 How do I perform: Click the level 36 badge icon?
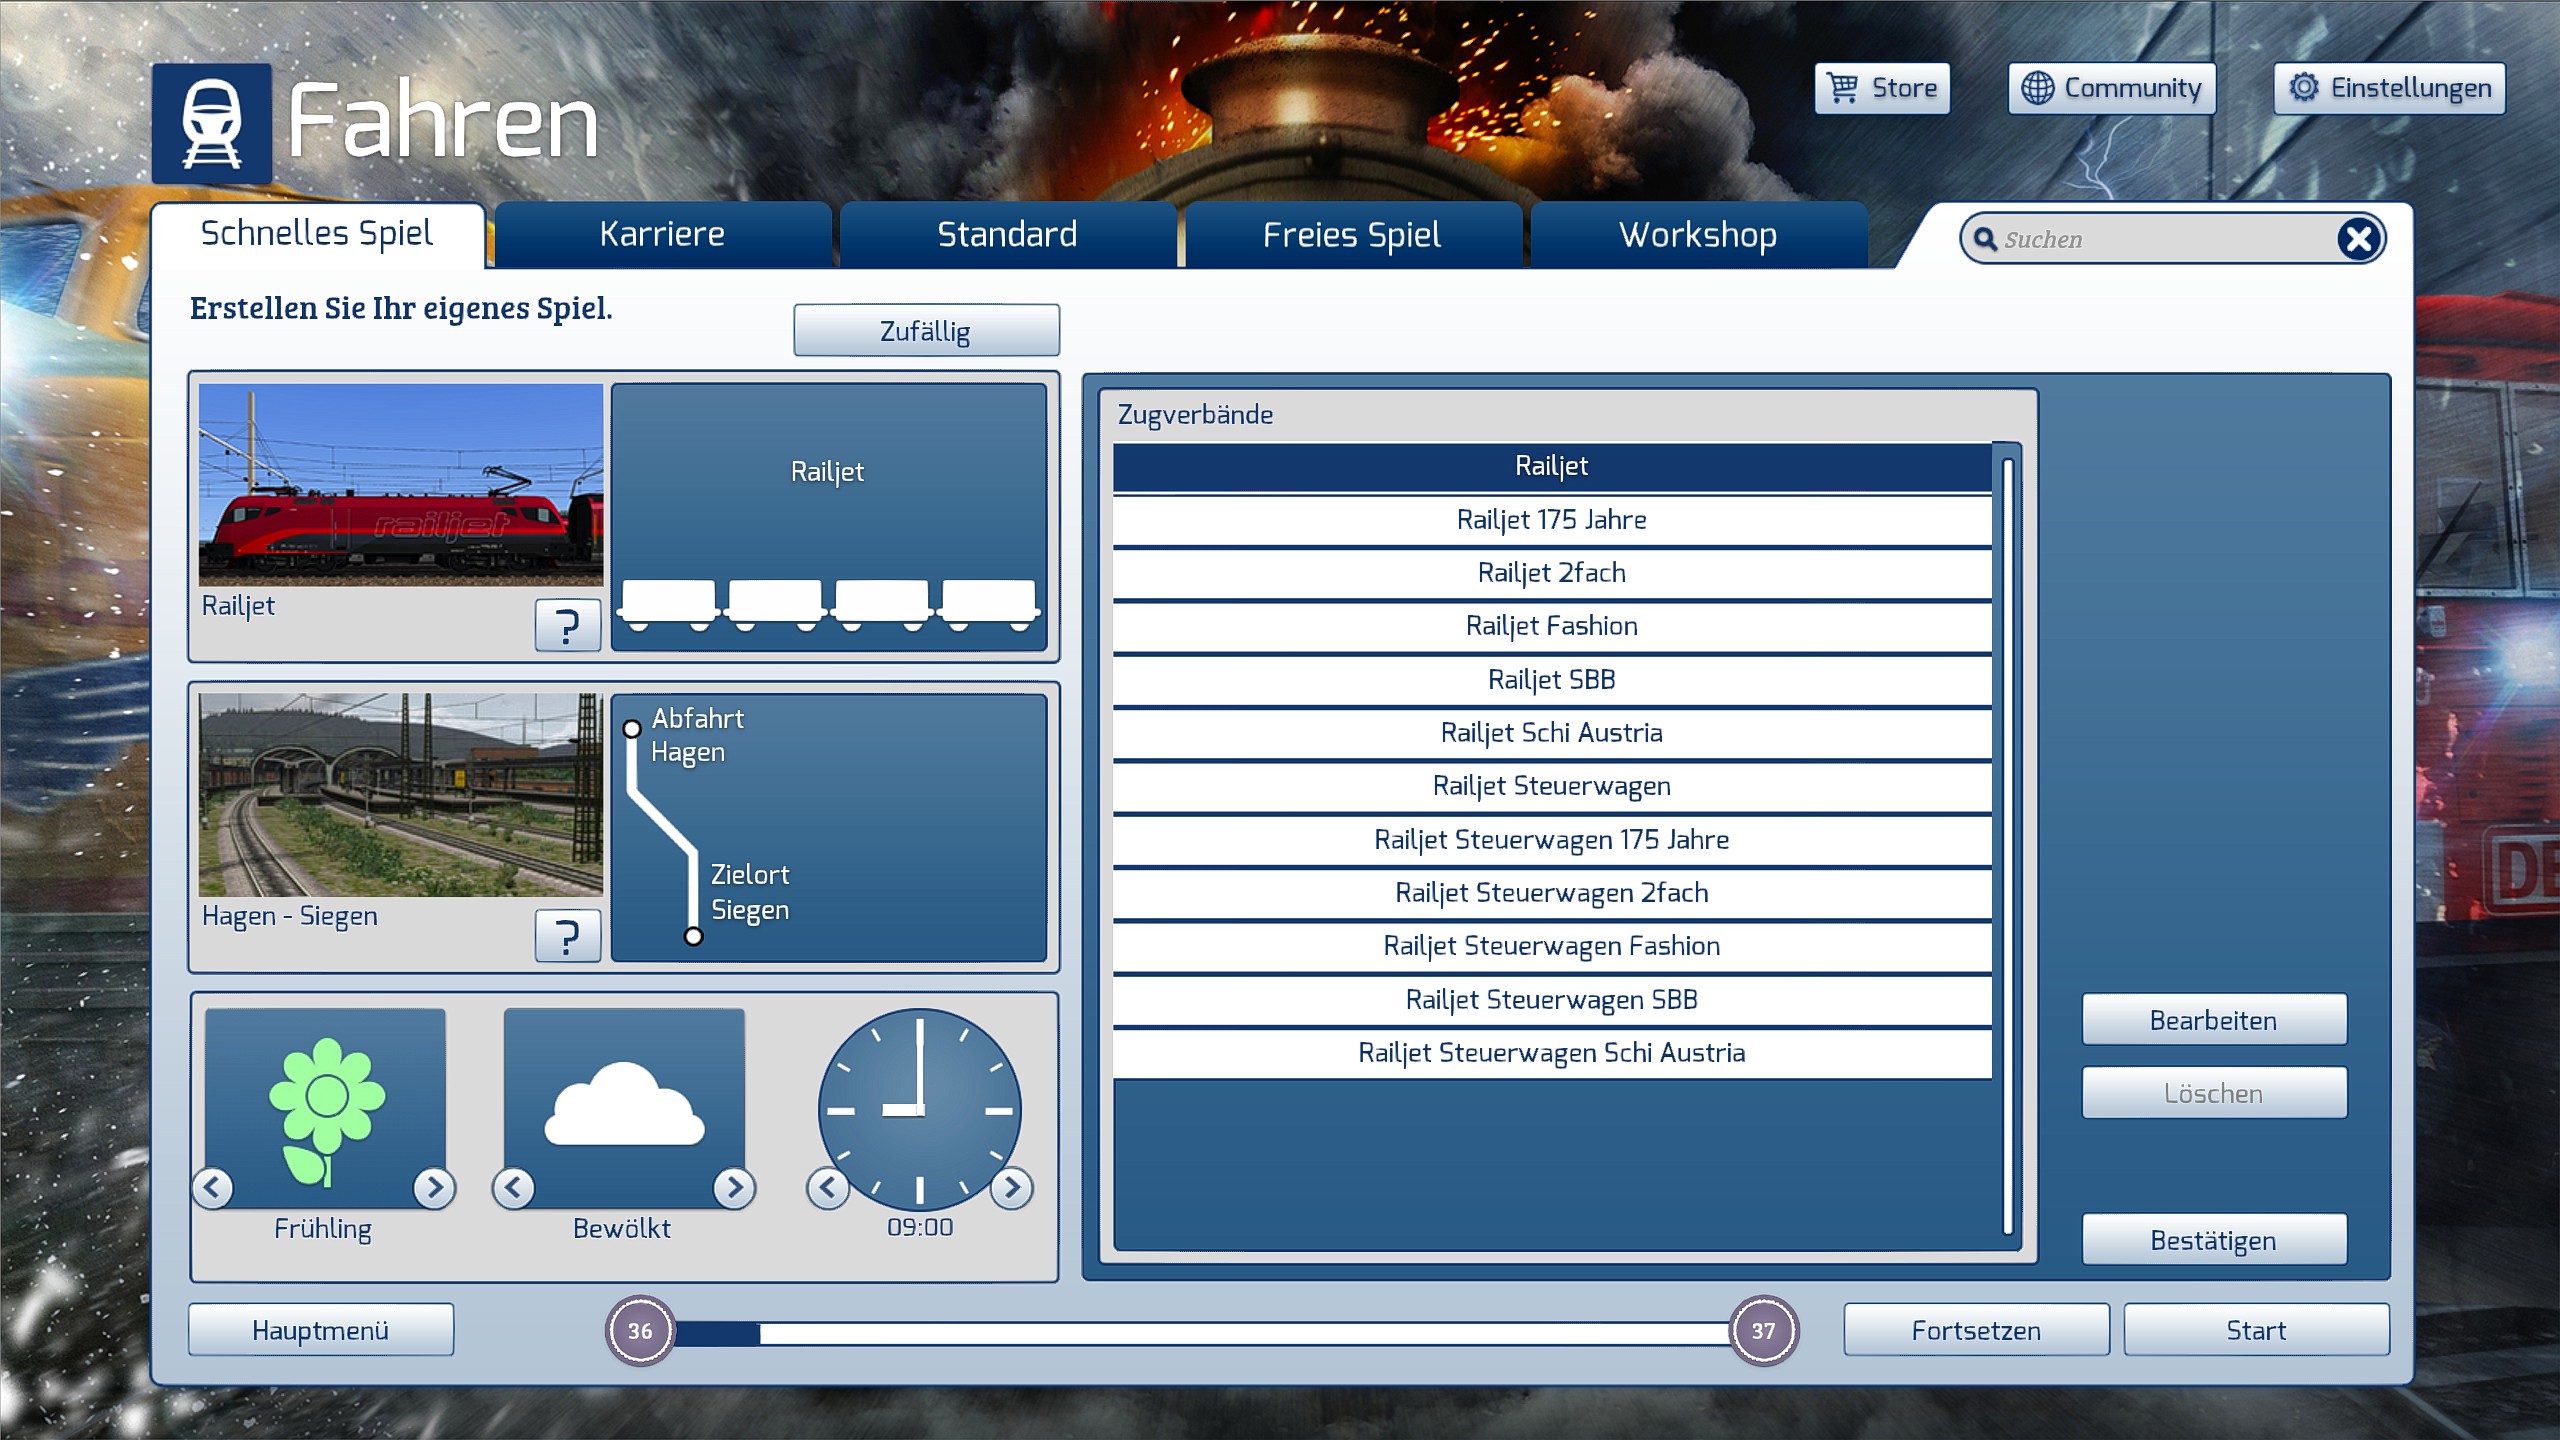pyautogui.click(x=640, y=1331)
